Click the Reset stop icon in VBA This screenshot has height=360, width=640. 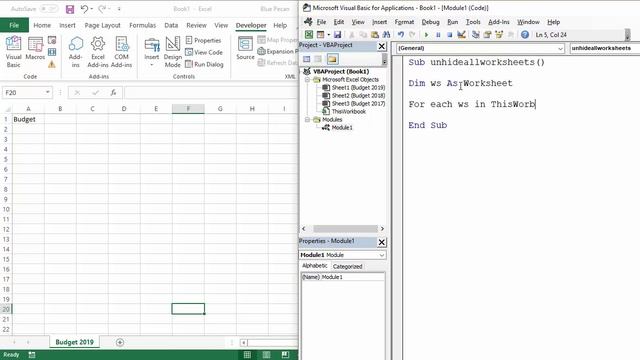tap(449, 35)
